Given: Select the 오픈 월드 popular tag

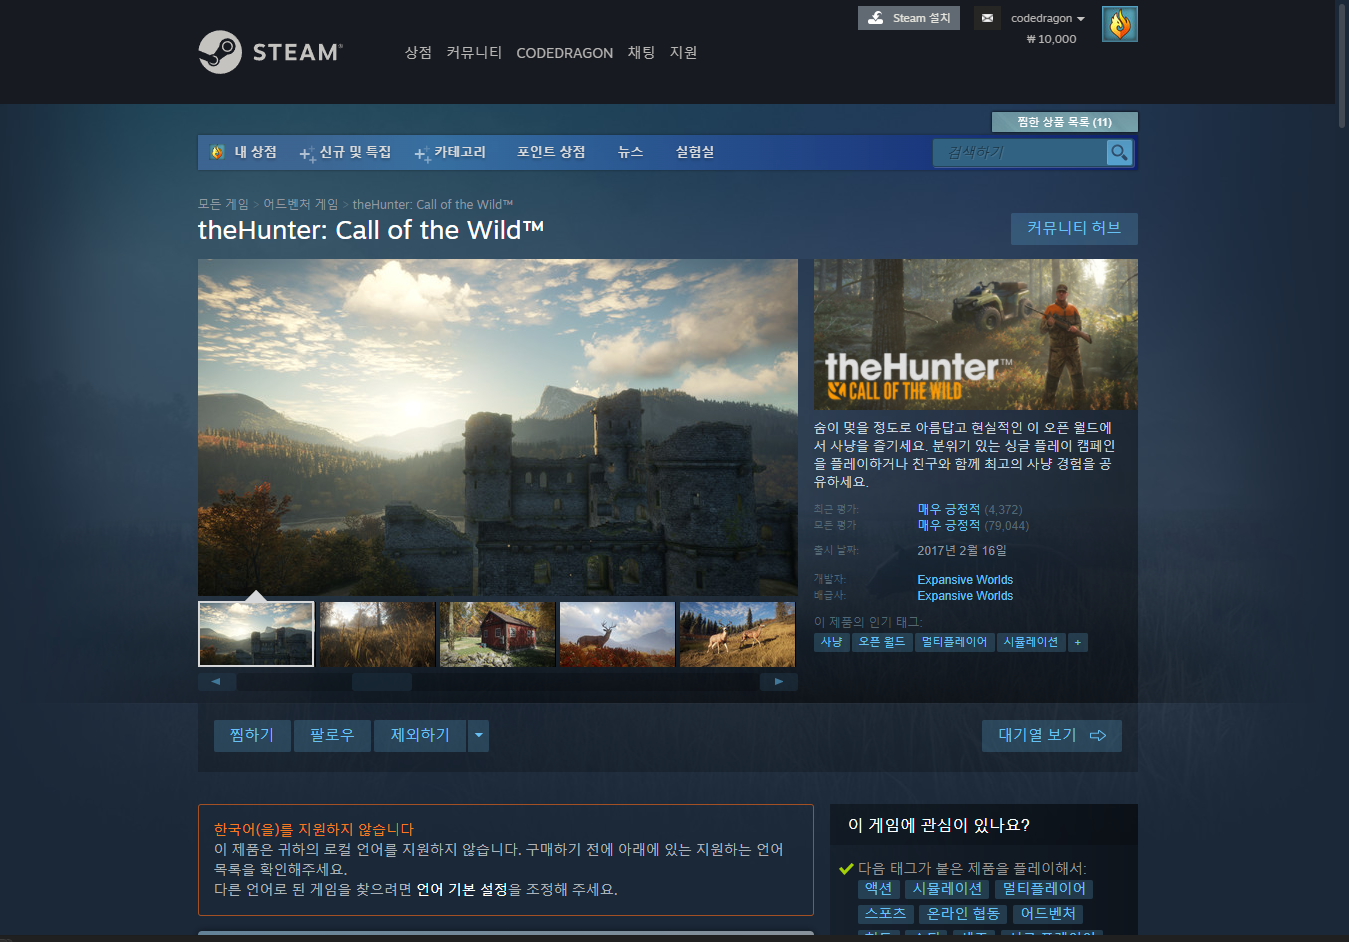Looking at the screenshot, I should click(x=881, y=642).
